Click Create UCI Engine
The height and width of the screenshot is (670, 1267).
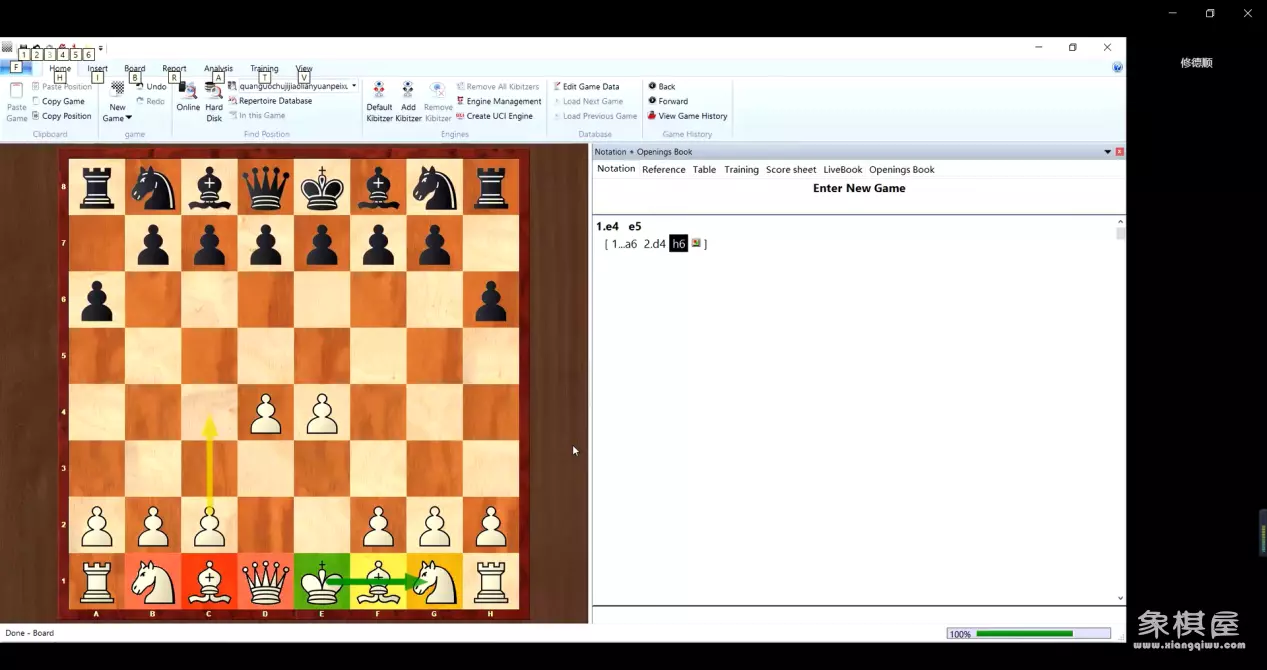tap(494, 116)
